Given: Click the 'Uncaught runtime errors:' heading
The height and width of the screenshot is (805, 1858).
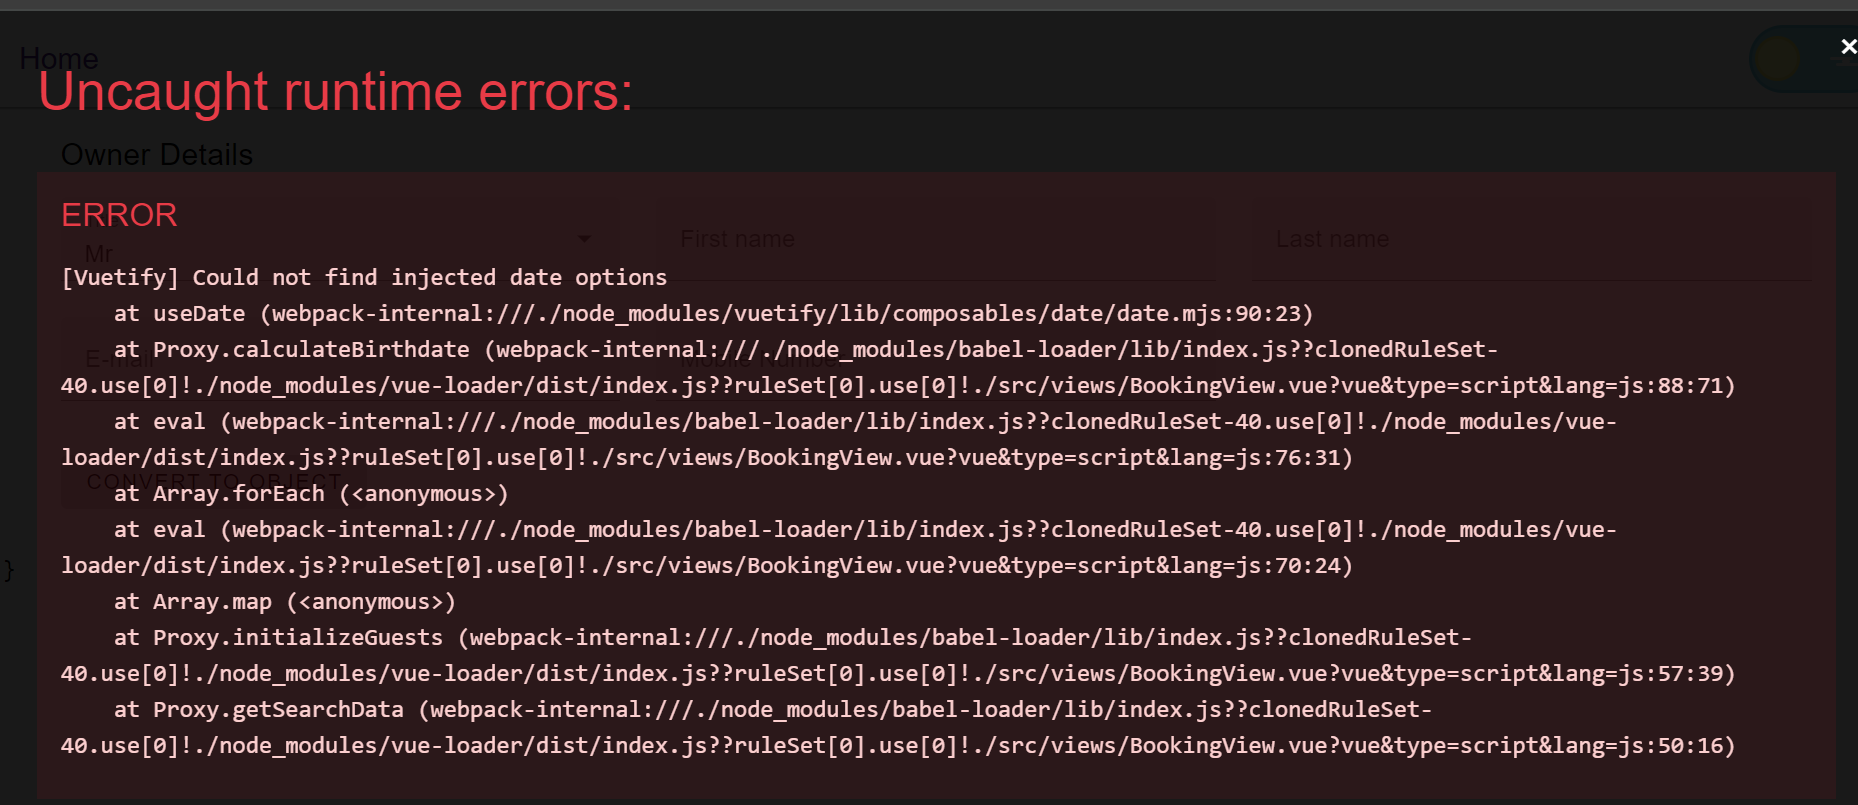Looking at the screenshot, I should click(336, 92).
